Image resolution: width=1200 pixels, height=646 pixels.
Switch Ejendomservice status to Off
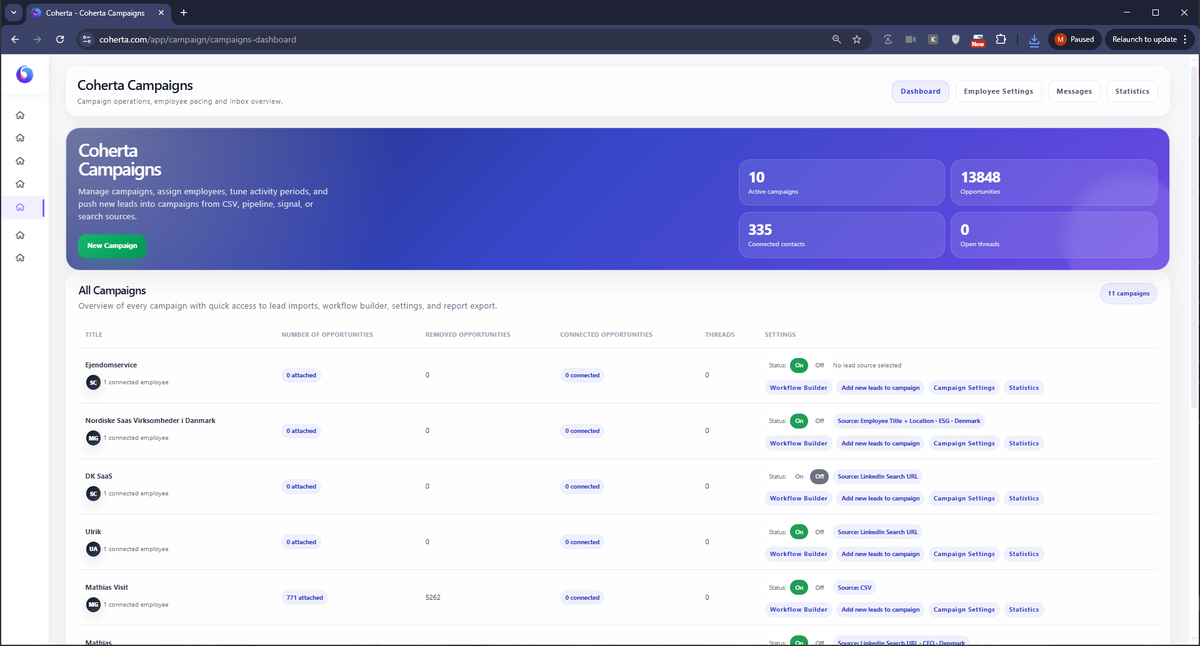[x=819, y=365]
